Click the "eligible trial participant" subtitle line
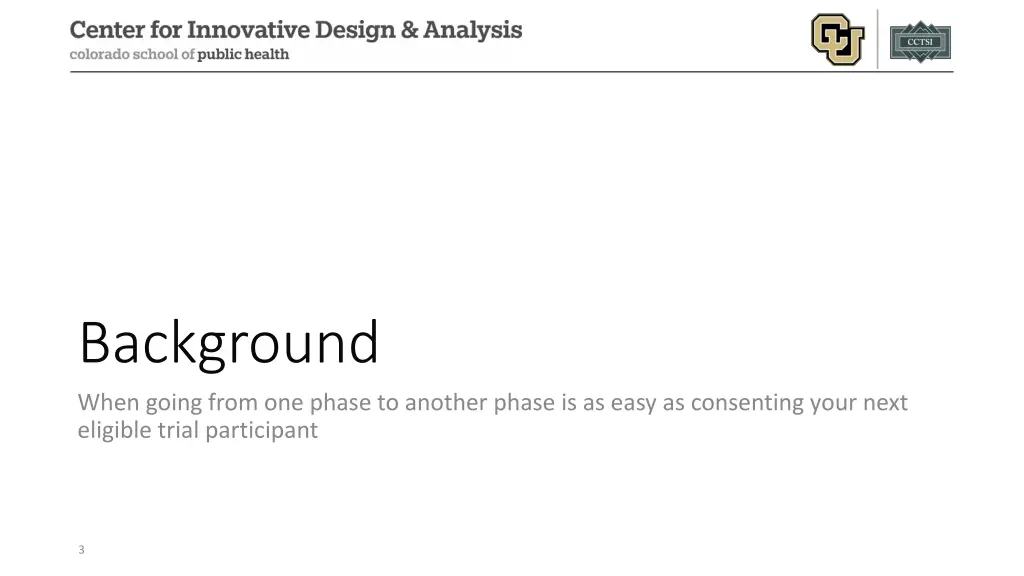The width and height of the screenshot is (1024, 576). tap(198, 430)
